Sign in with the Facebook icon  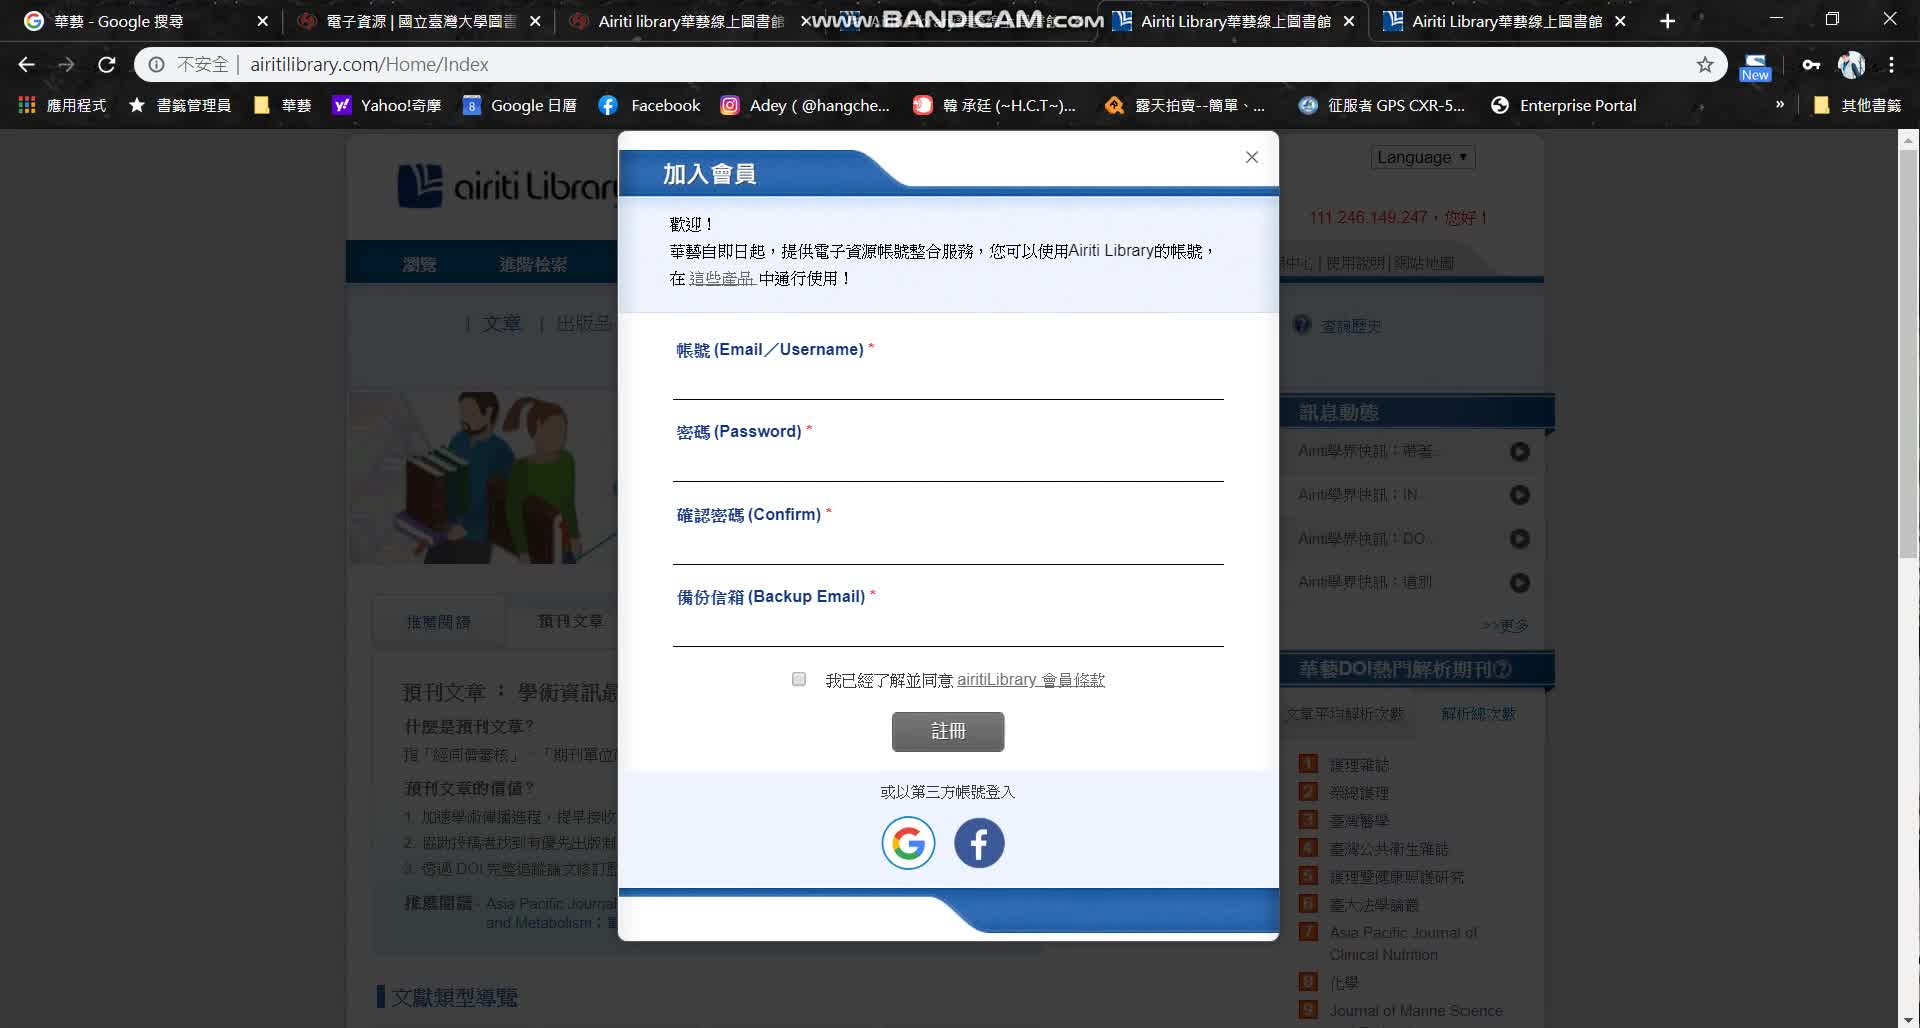(x=979, y=843)
